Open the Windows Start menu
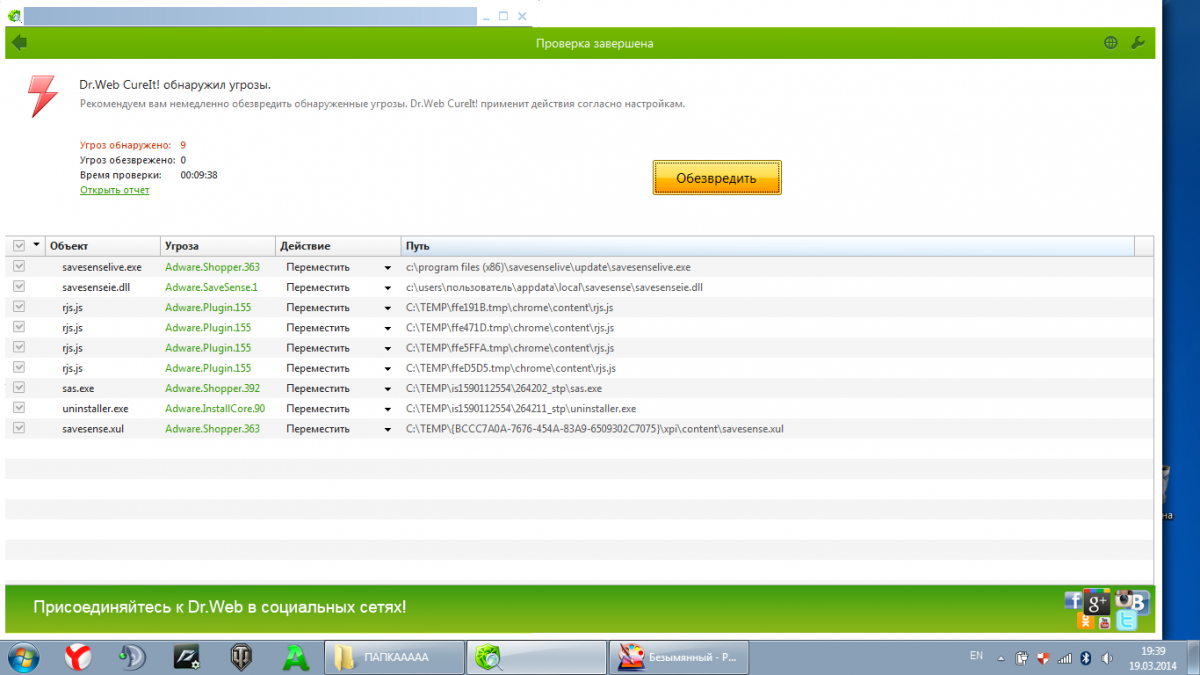The image size is (1200, 675). coord(22,657)
